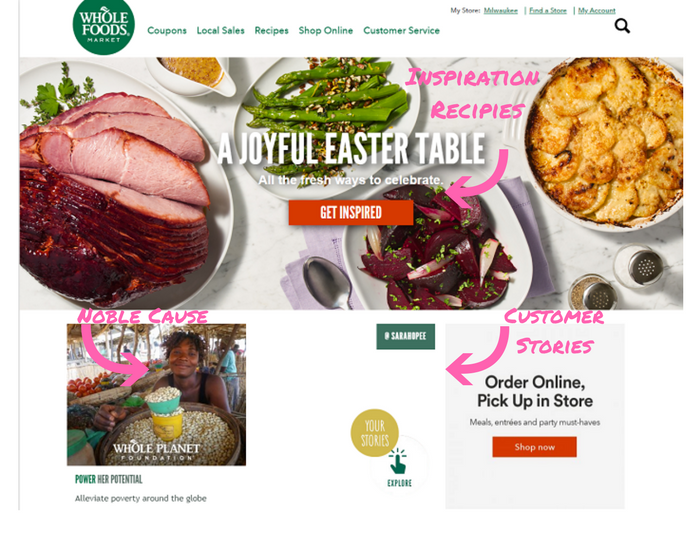Select the Your Stories gold circle badge

click(375, 433)
